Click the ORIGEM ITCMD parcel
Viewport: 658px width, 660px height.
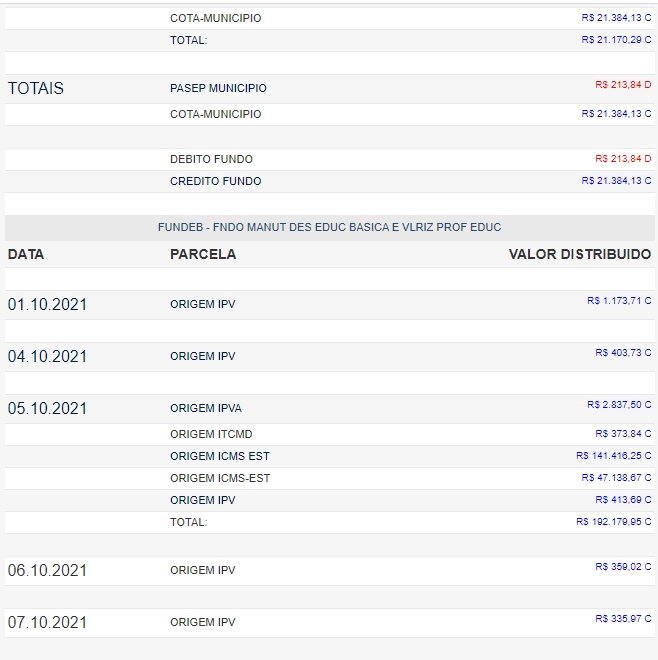tap(211, 434)
